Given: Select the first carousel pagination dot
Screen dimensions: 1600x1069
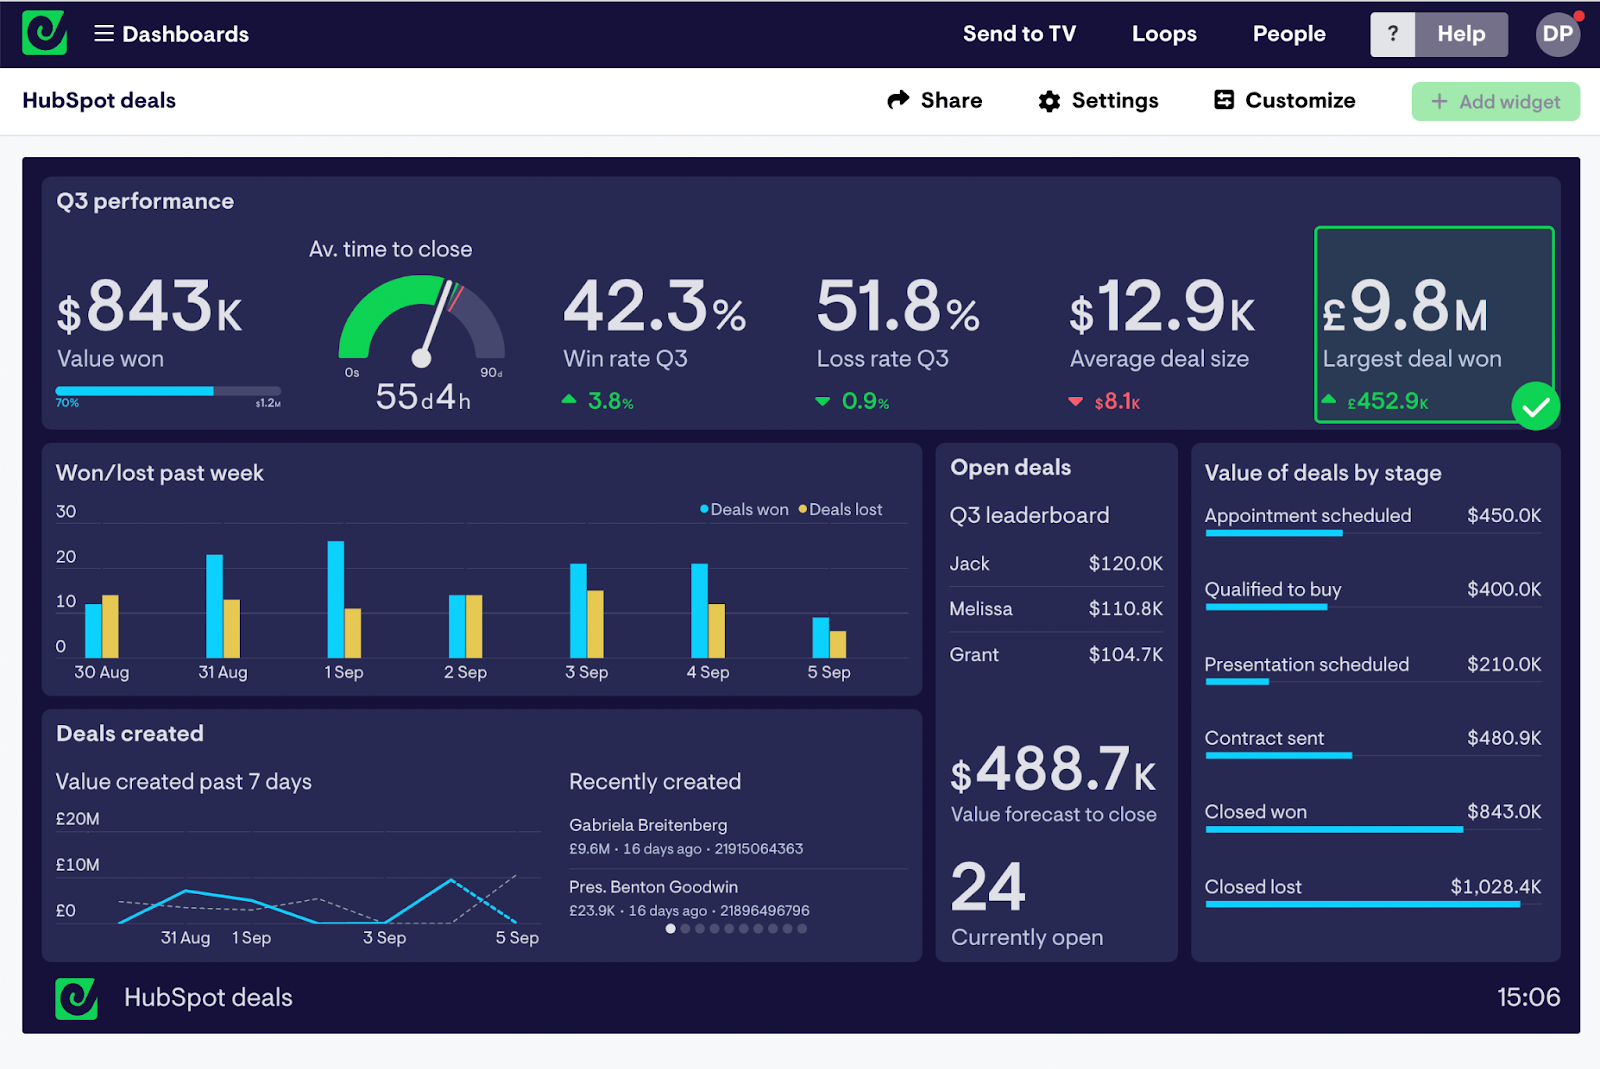Looking at the screenshot, I should pos(670,929).
